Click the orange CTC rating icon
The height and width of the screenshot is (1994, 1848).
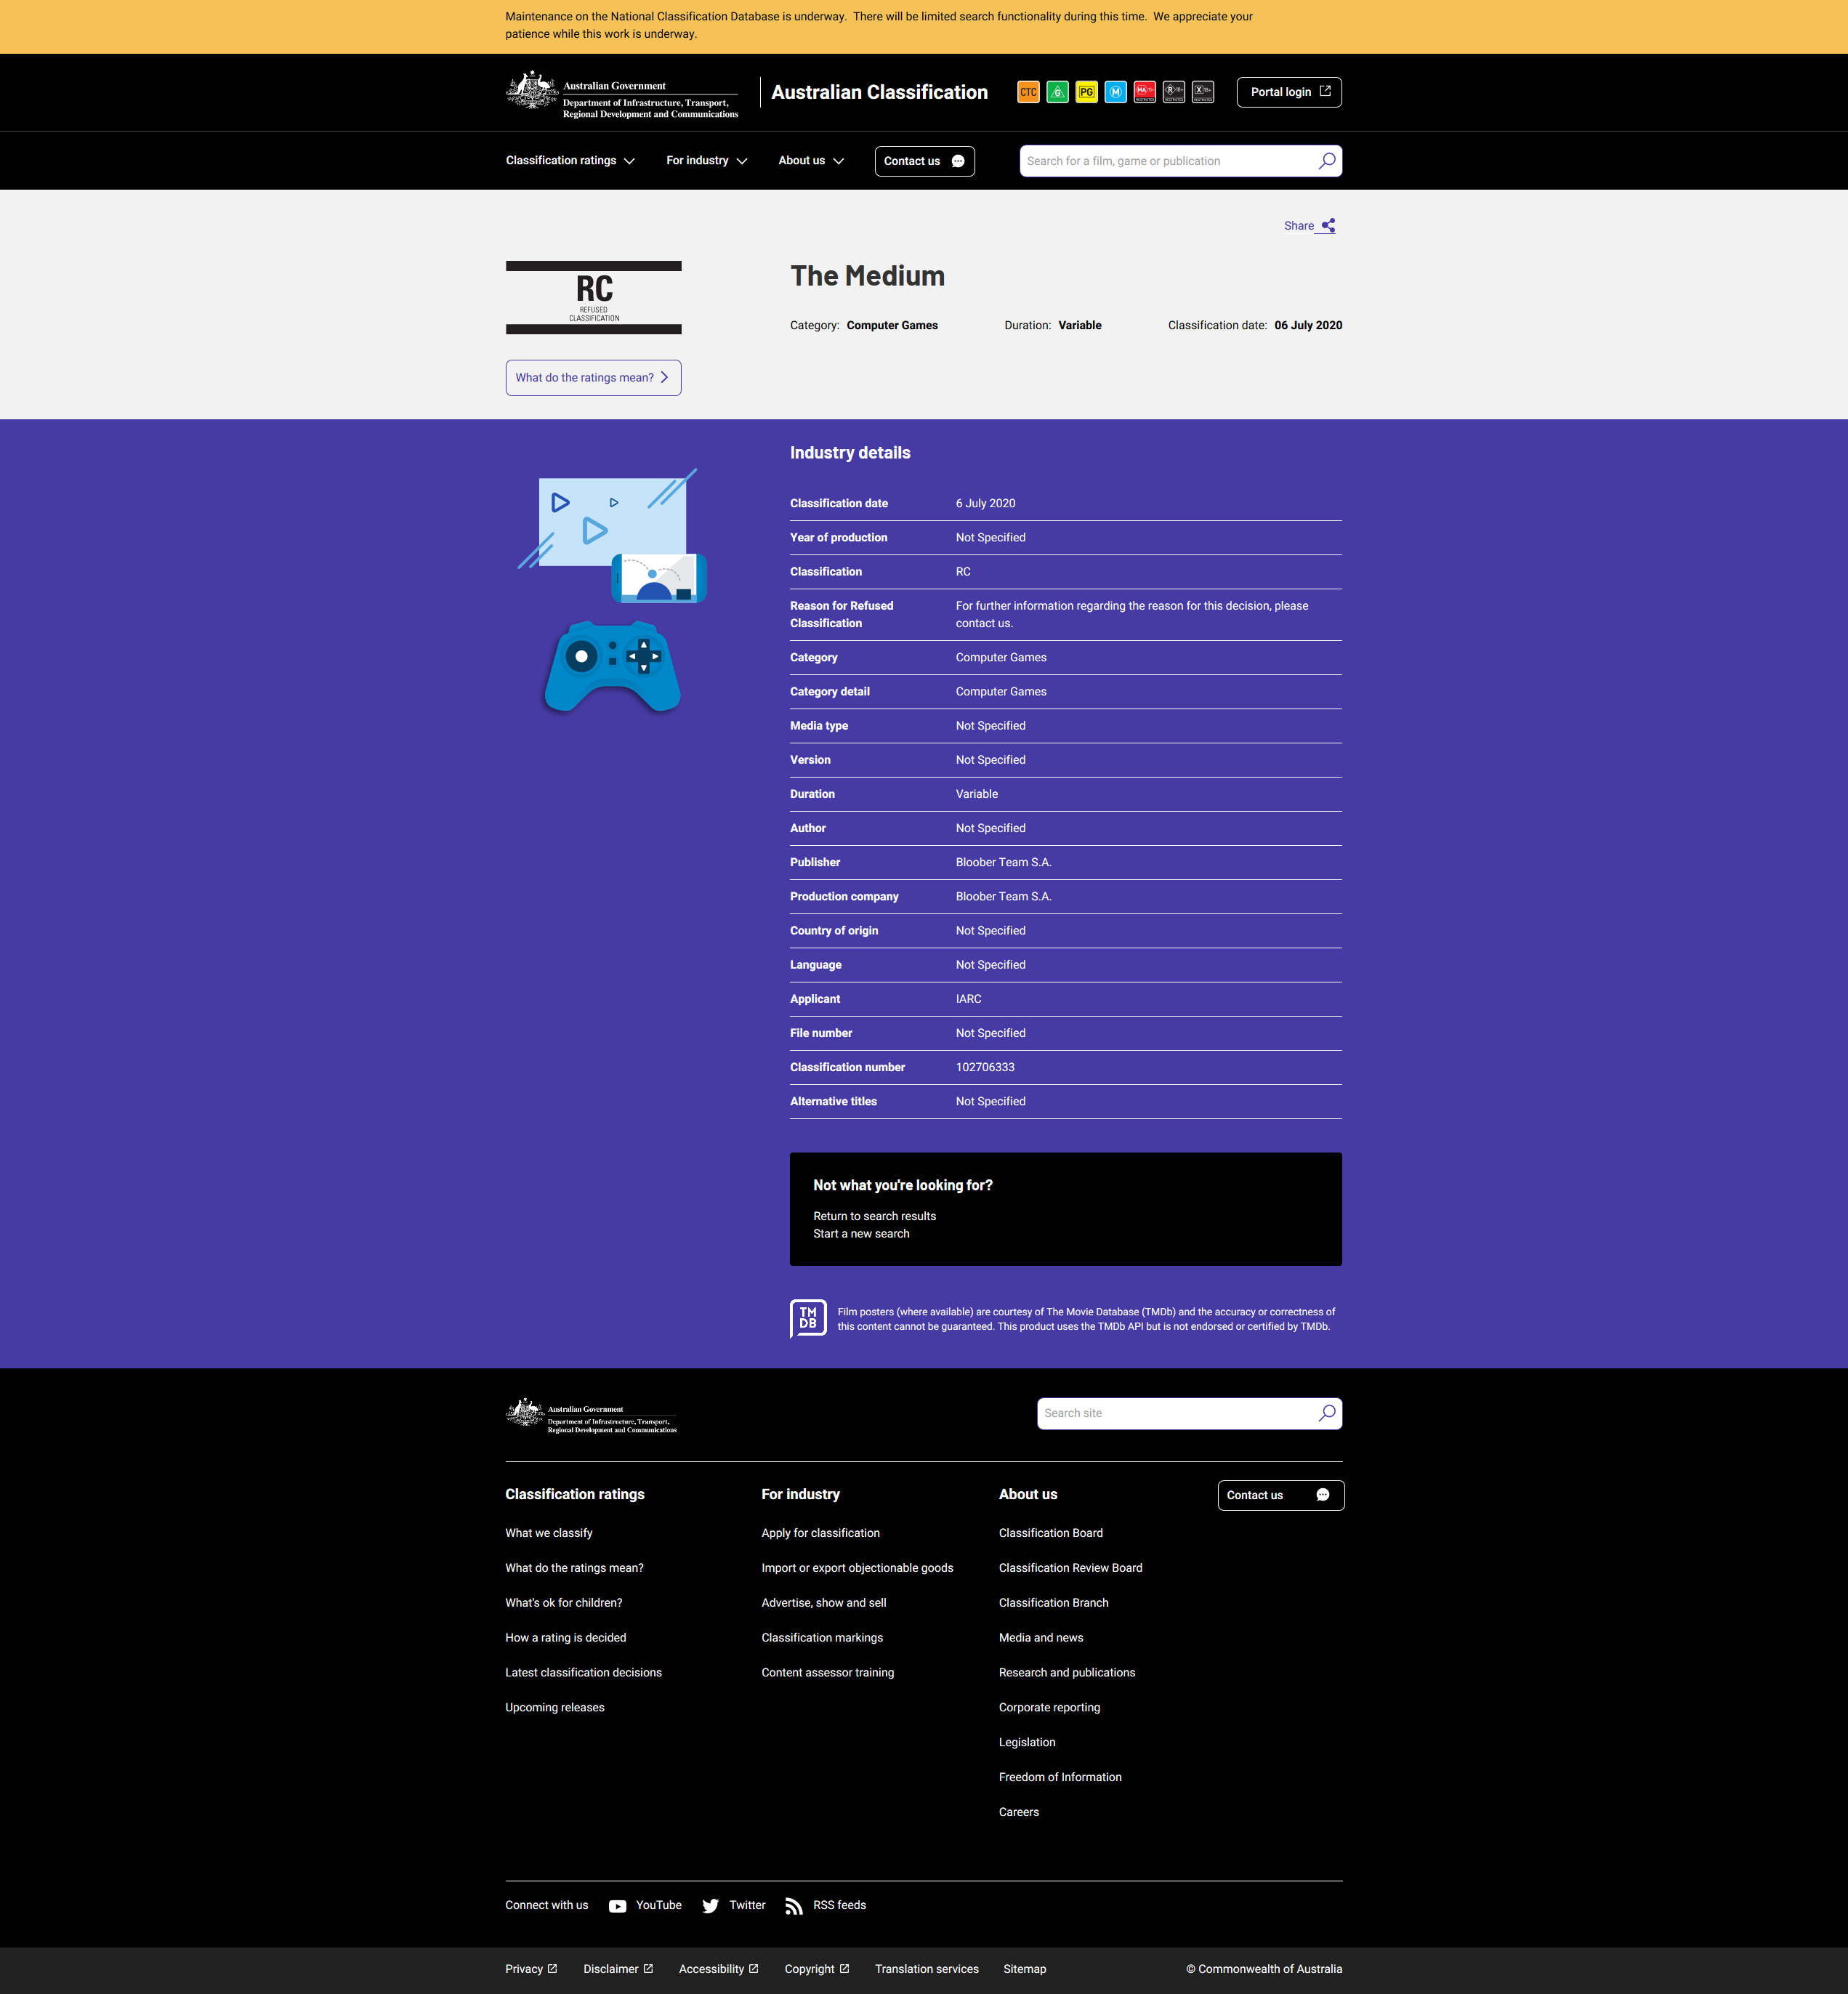point(1028,92)
